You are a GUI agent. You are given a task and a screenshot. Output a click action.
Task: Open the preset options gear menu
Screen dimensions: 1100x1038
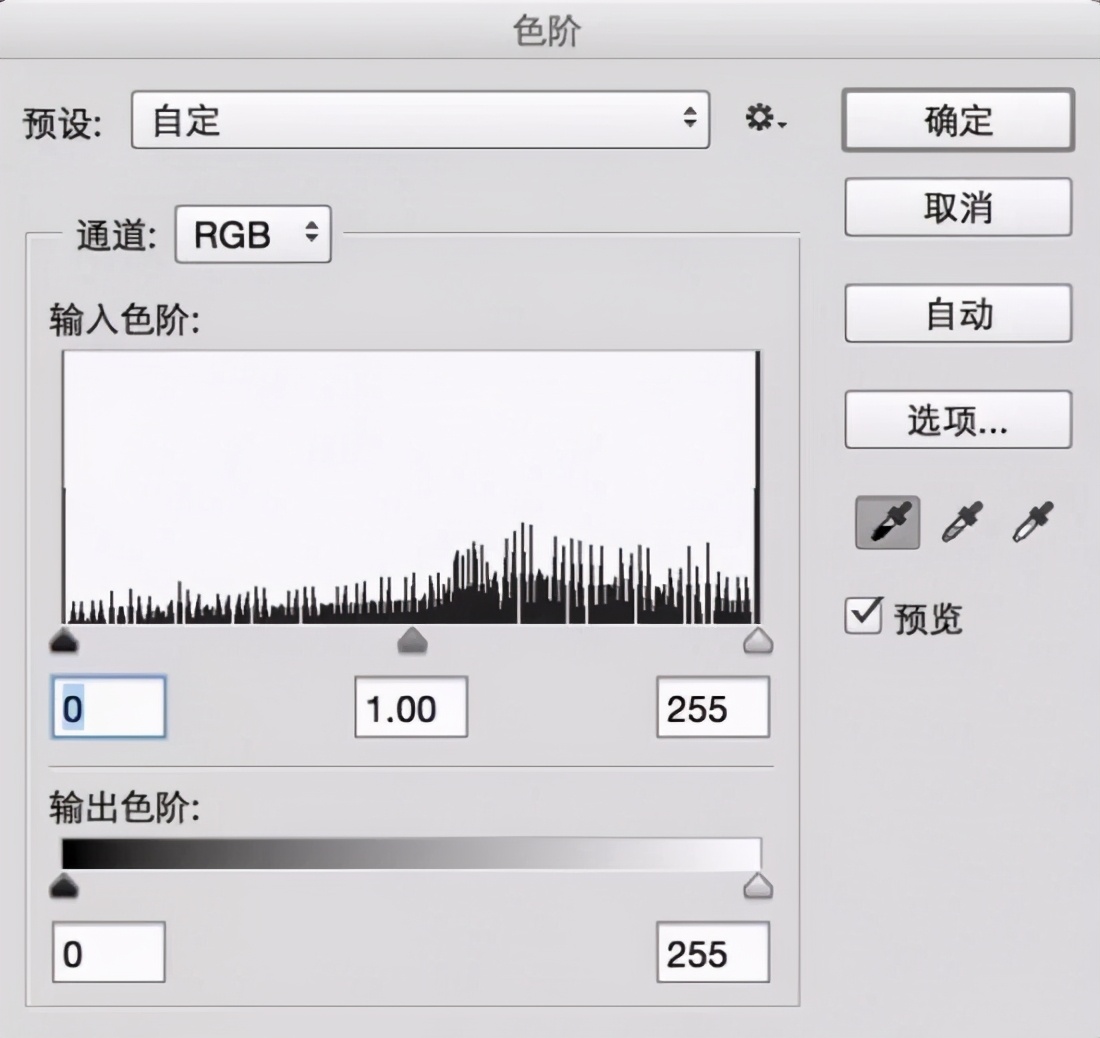coord(765,119)
